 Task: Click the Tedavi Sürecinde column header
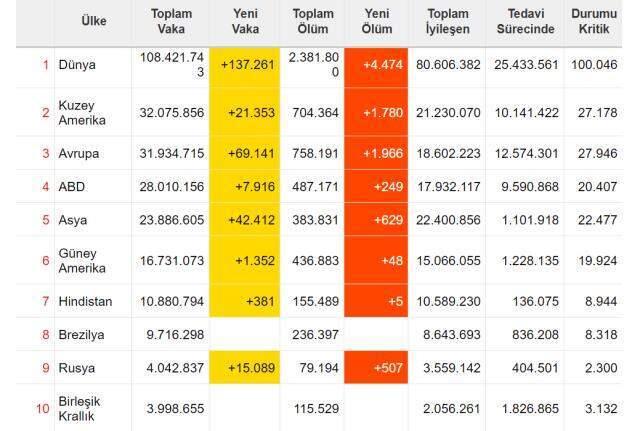tap(526, 21)
